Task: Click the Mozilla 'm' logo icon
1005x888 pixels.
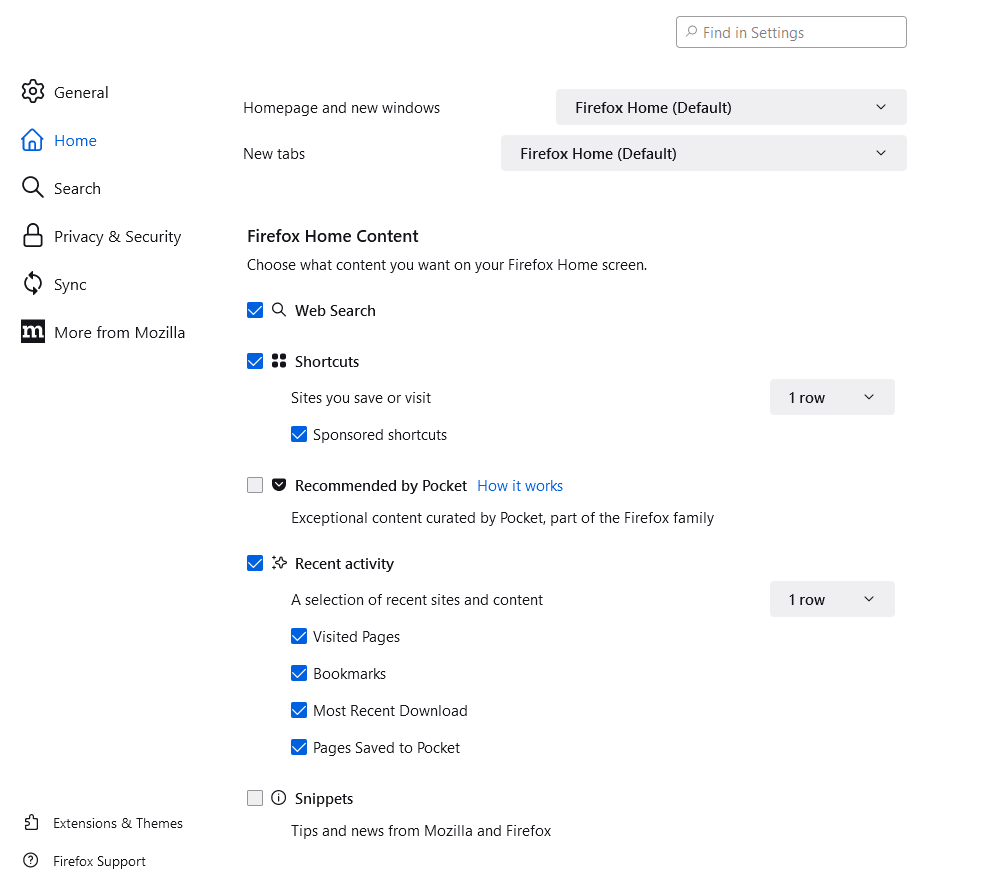Action: click(33, 331)
